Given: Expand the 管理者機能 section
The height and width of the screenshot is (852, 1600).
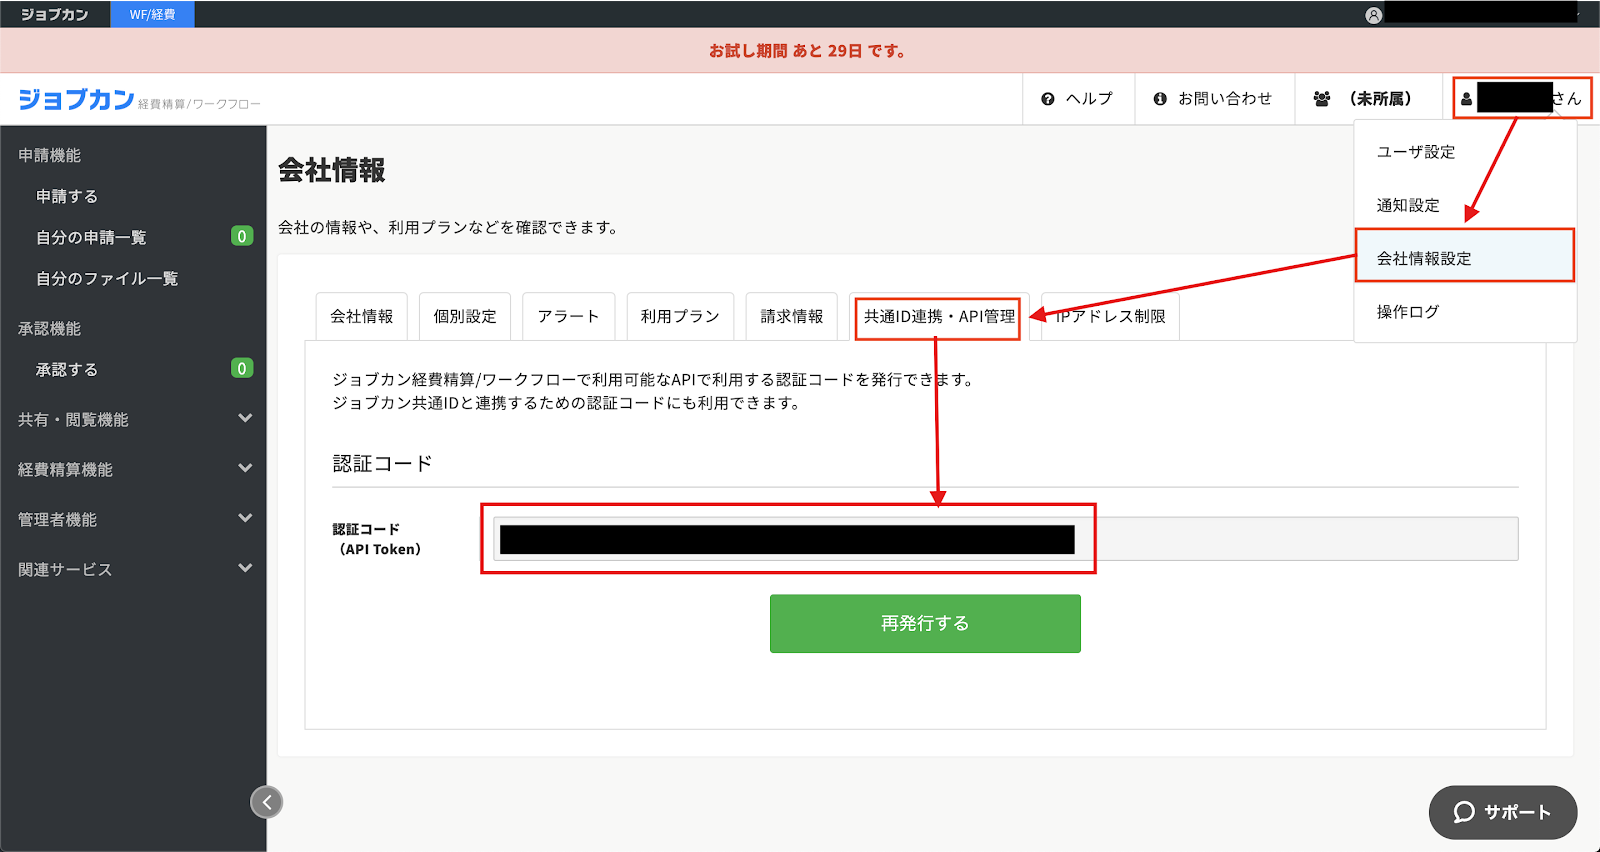Looking at the screenshot, I should pyautogui.click(x=245, y=518).
